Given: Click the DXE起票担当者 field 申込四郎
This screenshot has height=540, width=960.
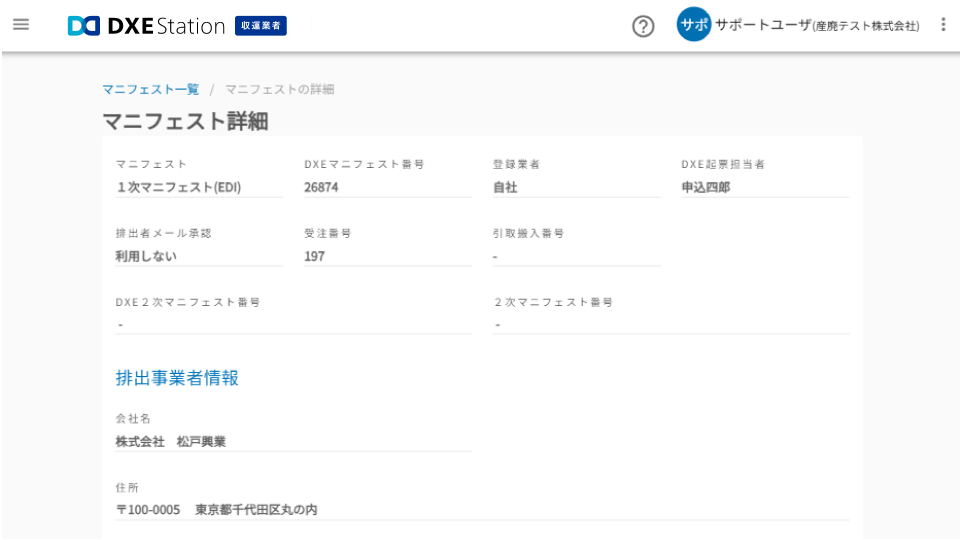Looking at the screenshot, I should pos(764,187).
